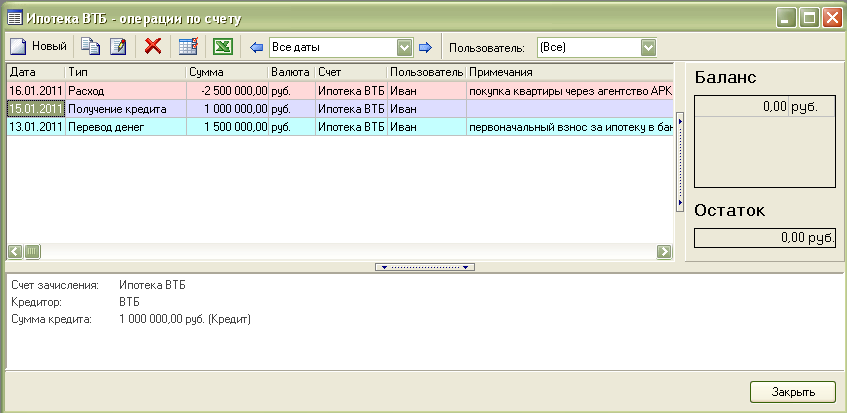Click the horizontal scrollbar thumb
Screen dimensions: 847x413
click(32, 252)
